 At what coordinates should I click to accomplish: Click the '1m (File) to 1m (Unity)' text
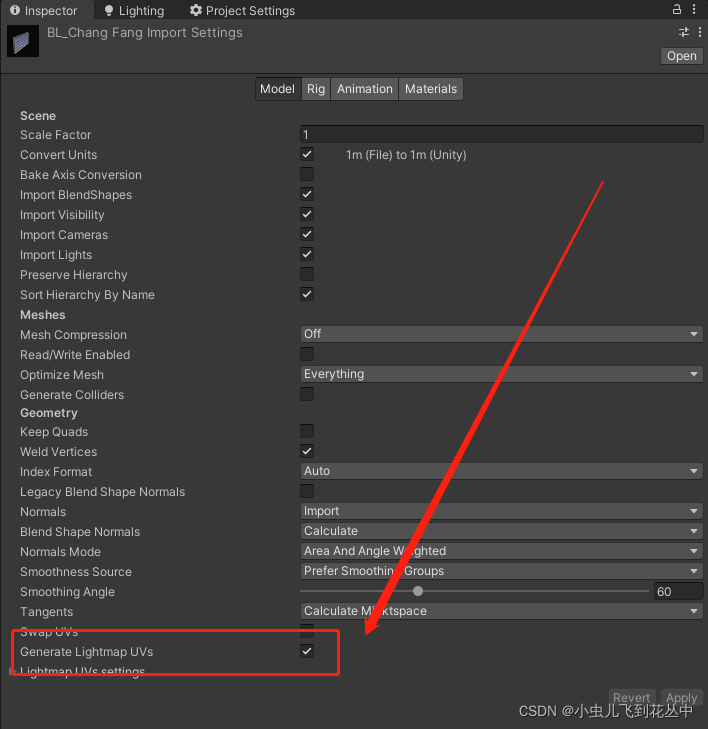406,155
